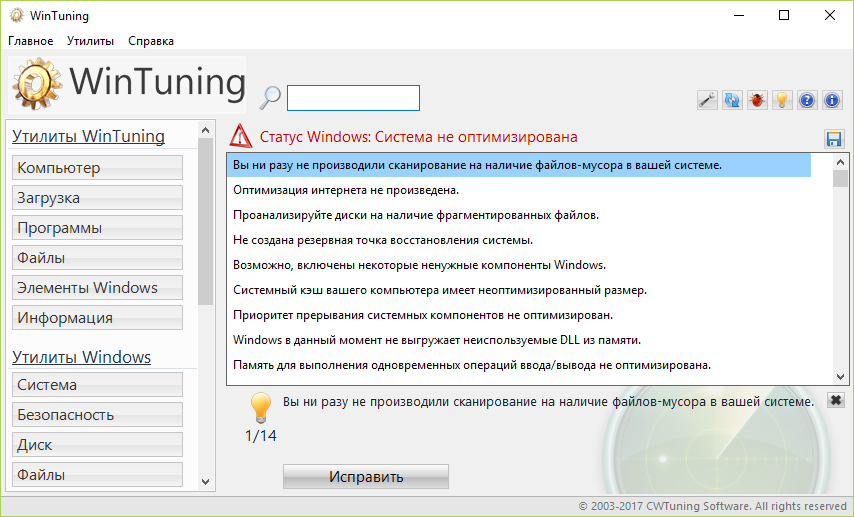Viewport: 854px width, 517px height.
Task: Open the Элементы Windows section
Action: (x=97, y=288)
